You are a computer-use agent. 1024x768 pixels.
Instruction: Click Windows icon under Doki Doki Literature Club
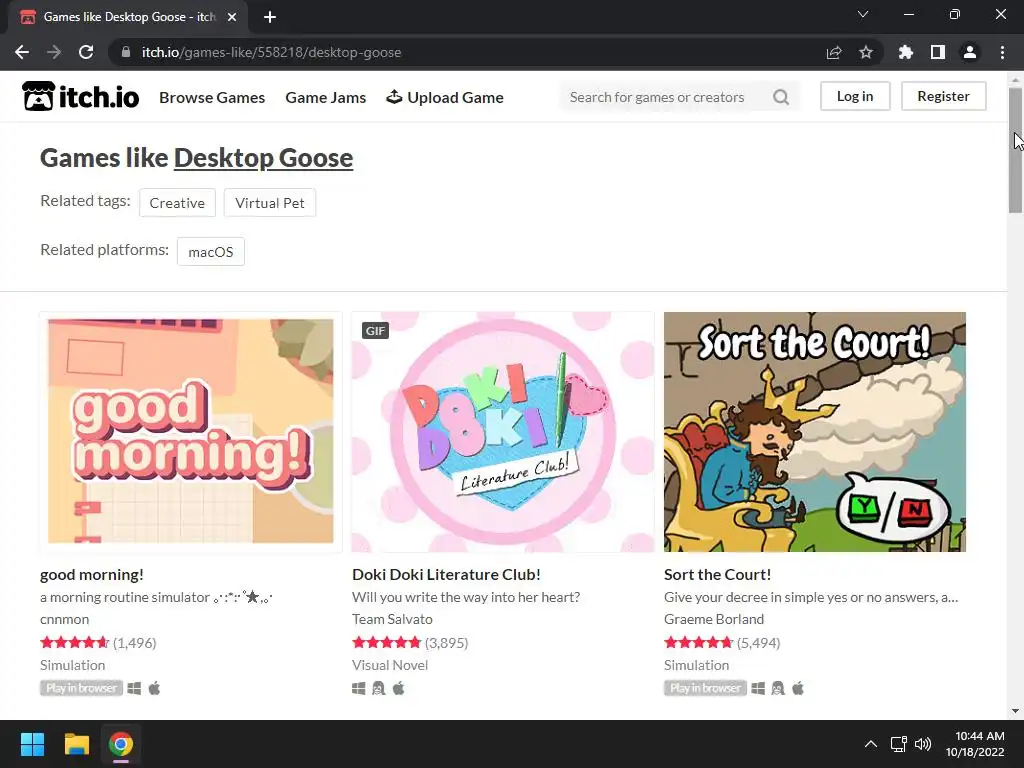click(x=359, y=688)
